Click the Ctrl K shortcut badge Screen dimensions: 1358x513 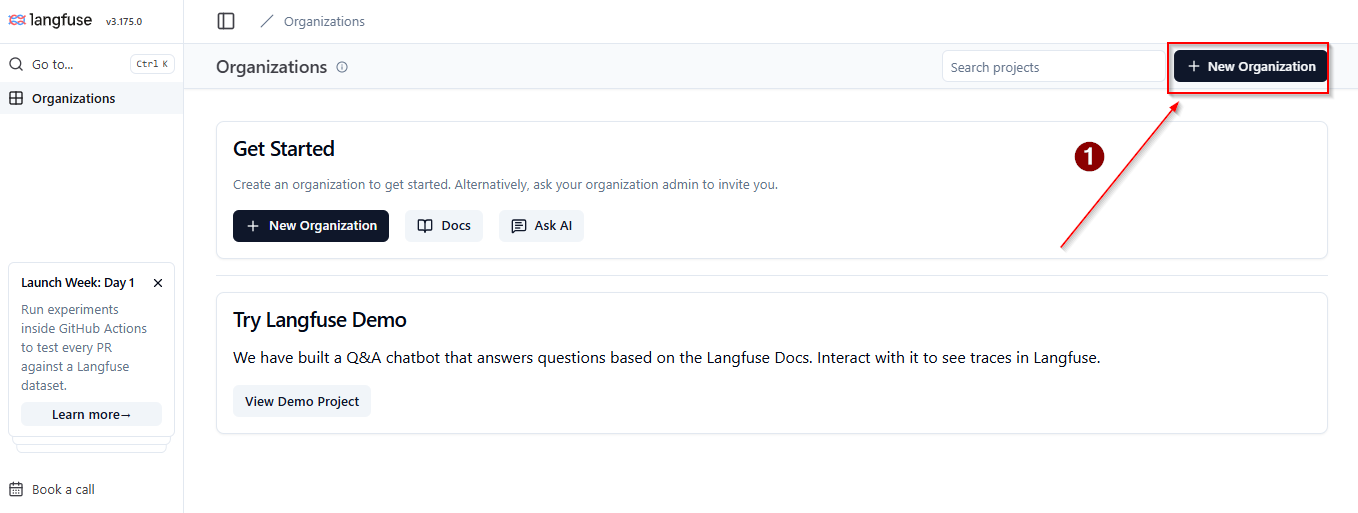[152, 64]
